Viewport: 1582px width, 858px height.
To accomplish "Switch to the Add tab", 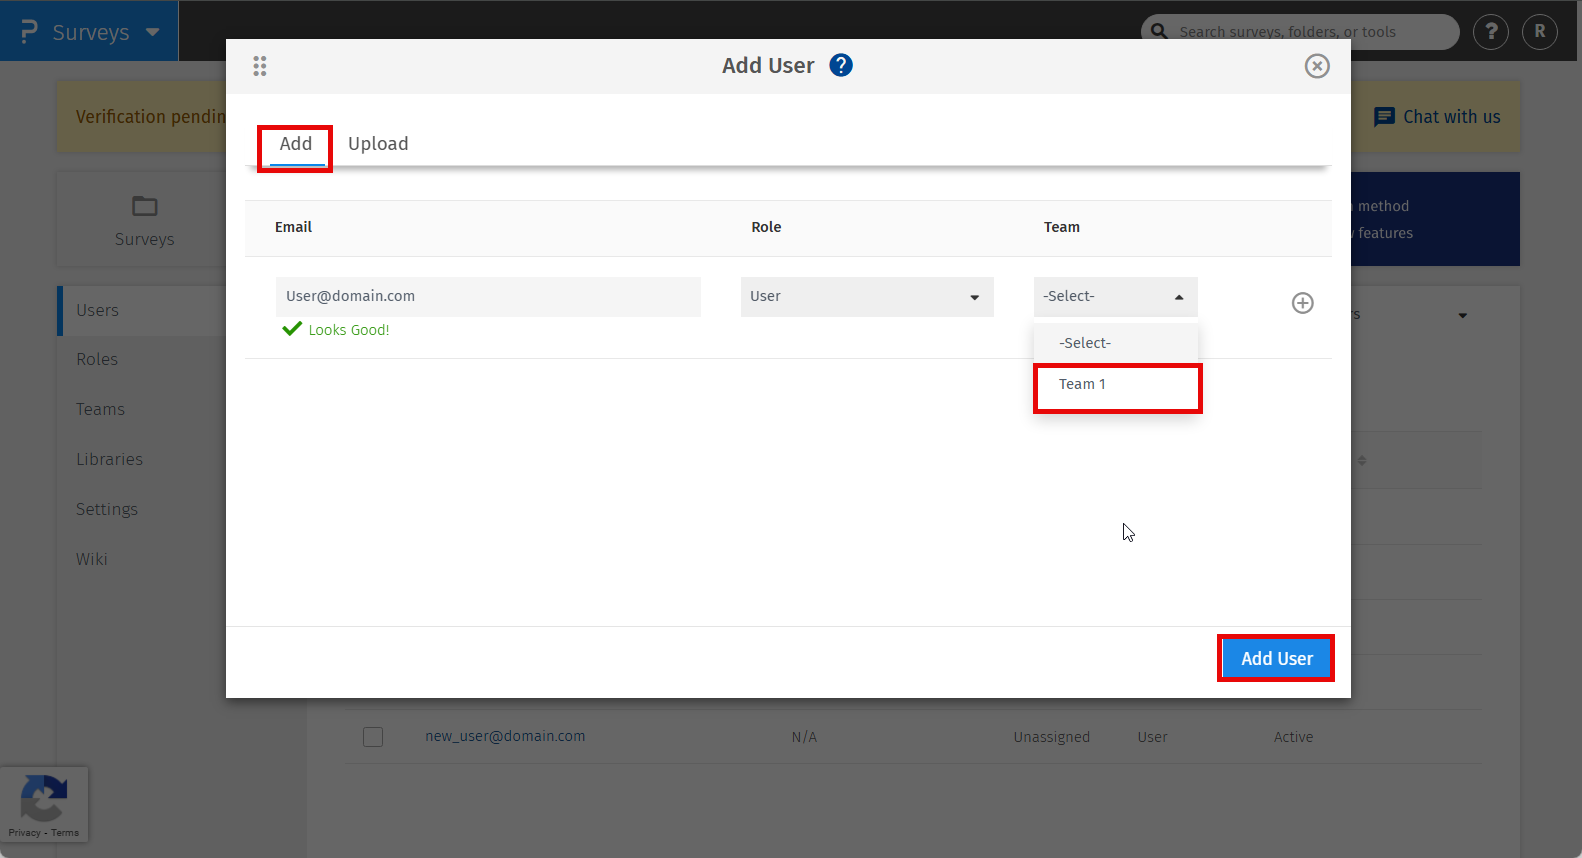I will tap(296, 144).
